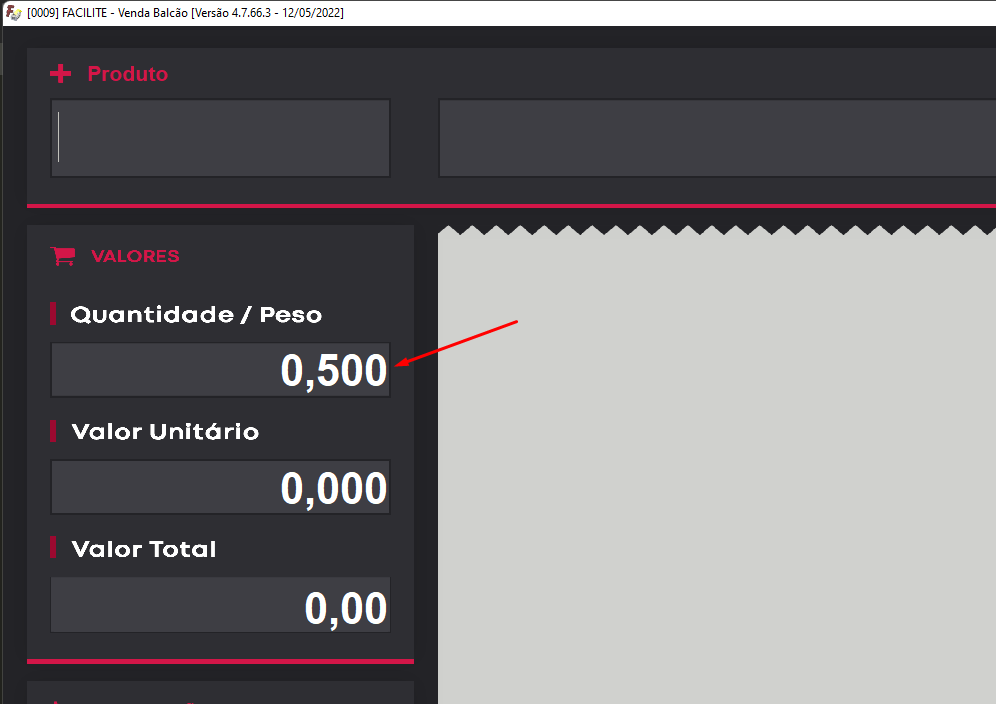Click the wide product description field
Image resolution: width=996 pixels, height=704 pixels.
point(717,138)
